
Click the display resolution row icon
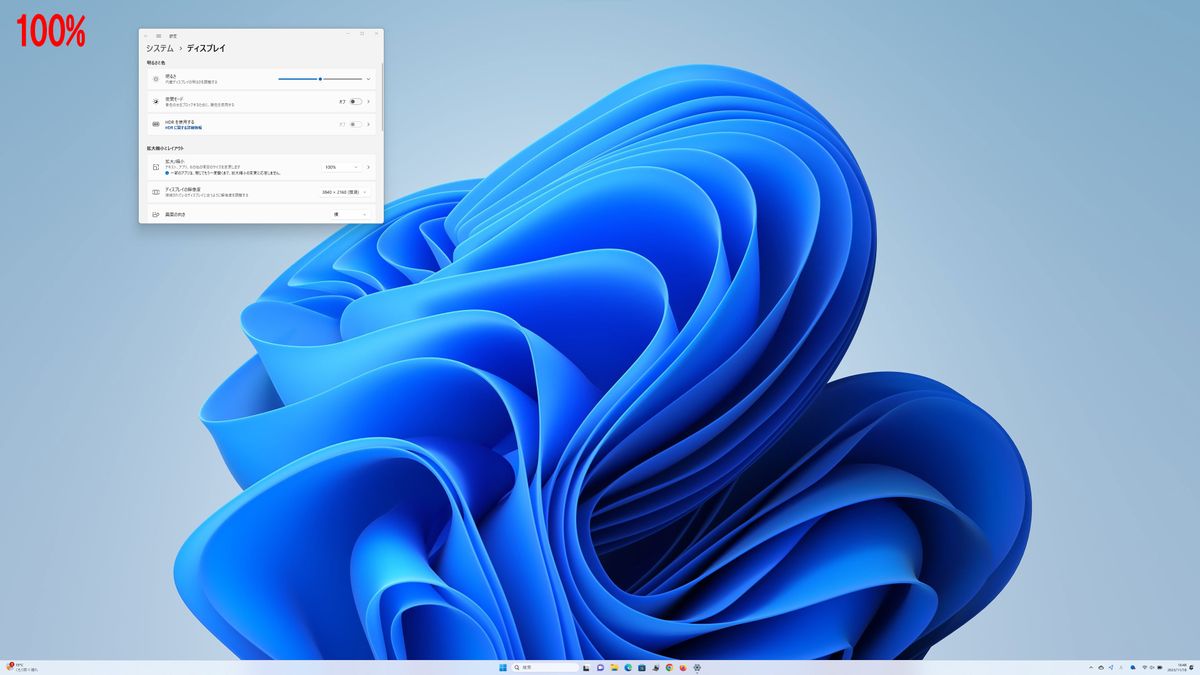click(155, 191)
